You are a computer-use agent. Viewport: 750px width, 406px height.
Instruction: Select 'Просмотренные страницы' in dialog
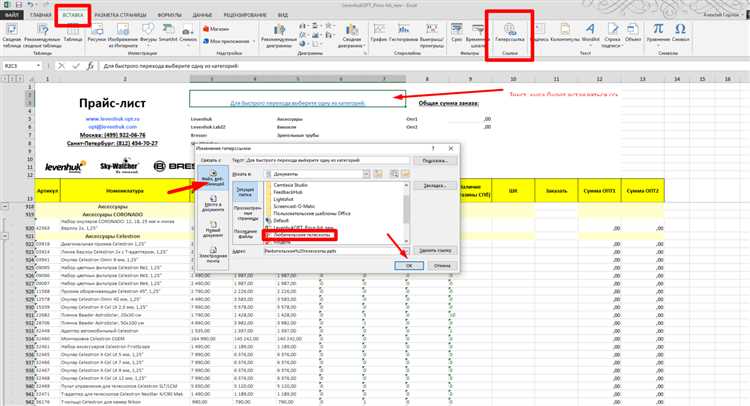pos(245,213)
